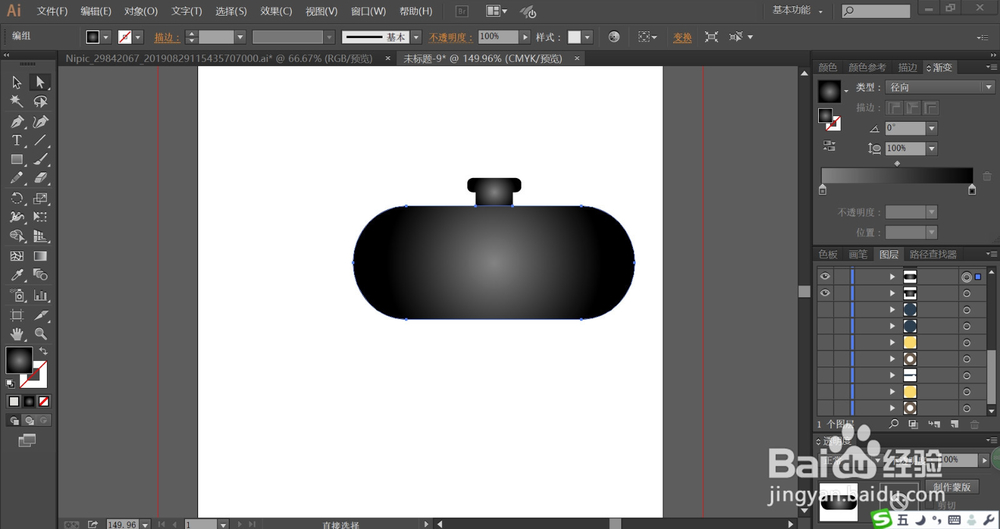
Task: Click Bridge icon in menu bar
Action: (x=463, y=11)
